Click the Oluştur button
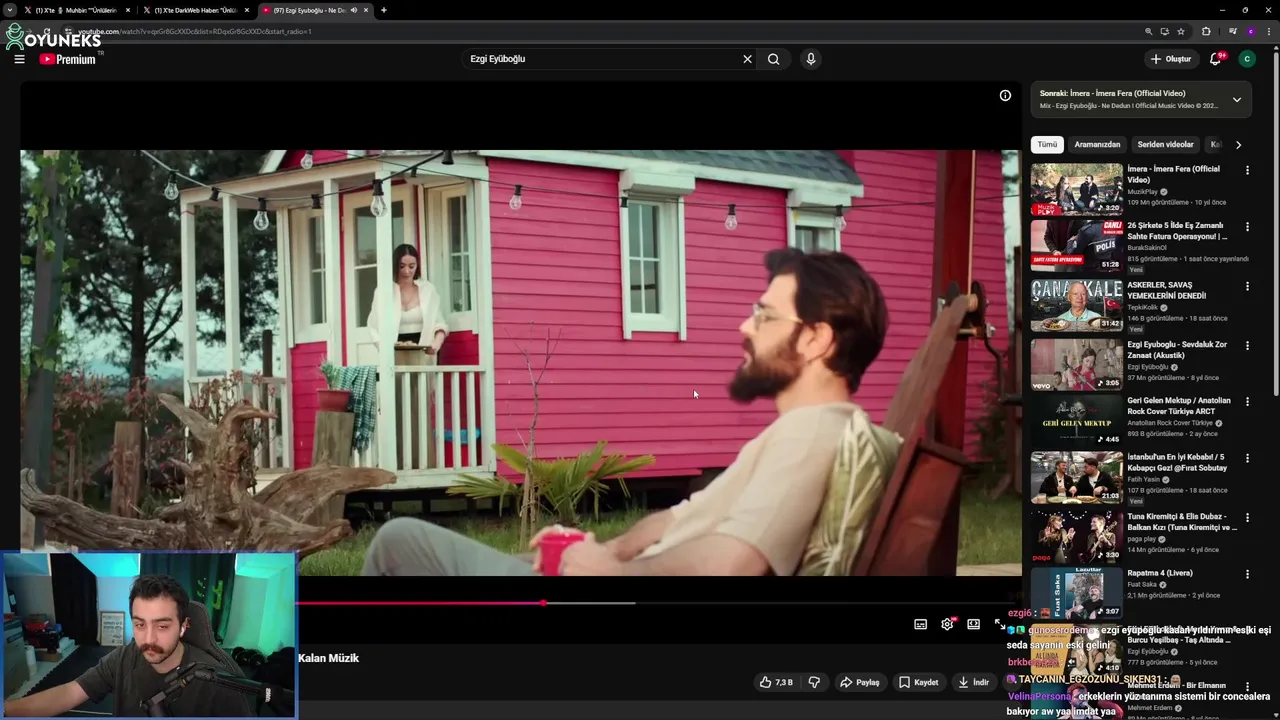The image size is (1280, 720). coord(1171,59)
